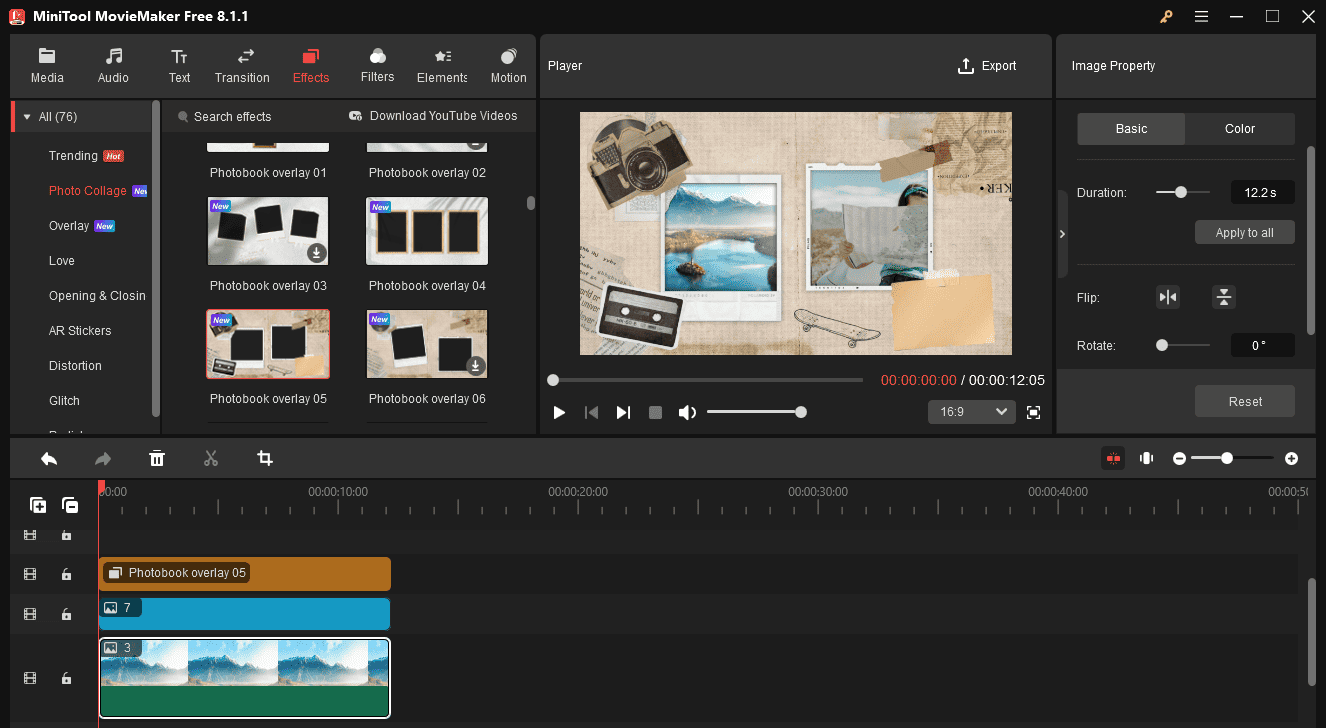Remove a timeline track

click(70, 505)
